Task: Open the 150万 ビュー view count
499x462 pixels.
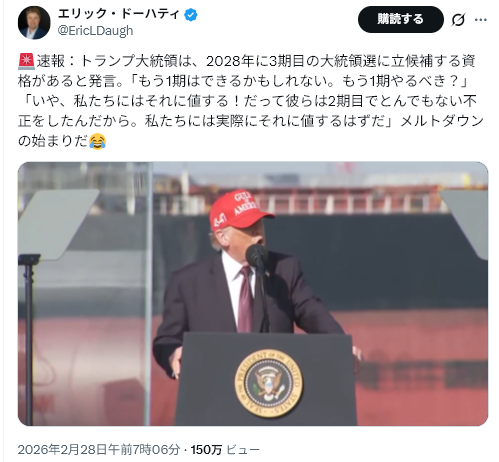Action: tap(225, 450)
